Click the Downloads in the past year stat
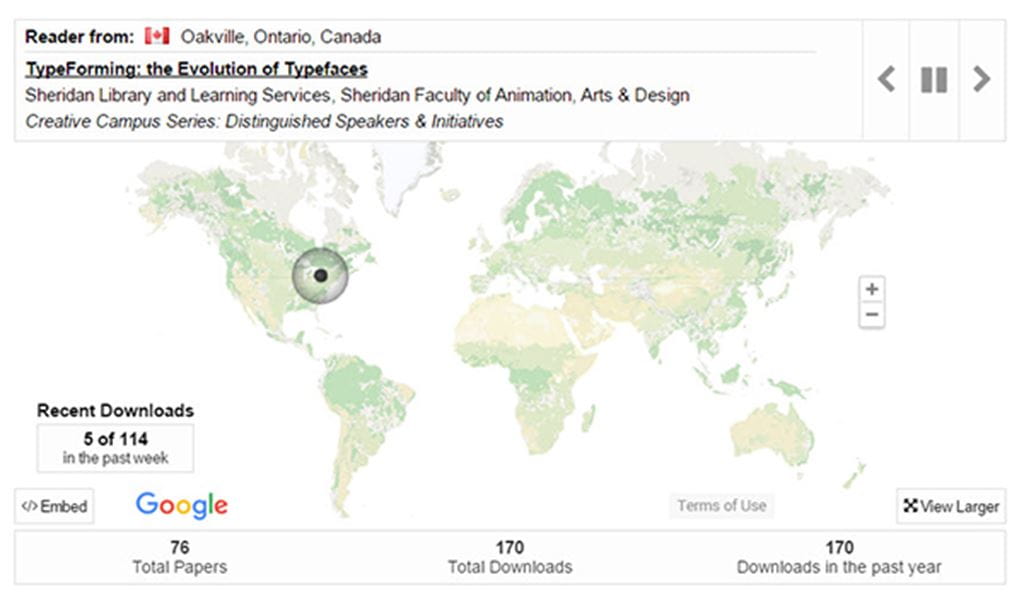 pos(839,557)
